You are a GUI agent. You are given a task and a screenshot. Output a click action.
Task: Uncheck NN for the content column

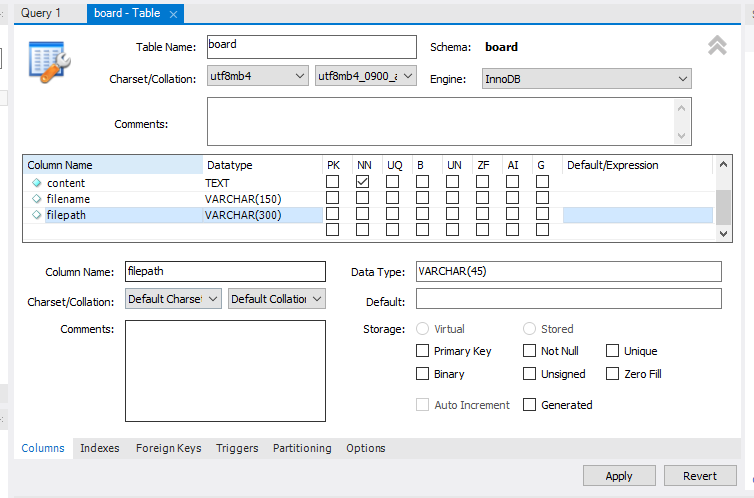[x=363, y=182]
